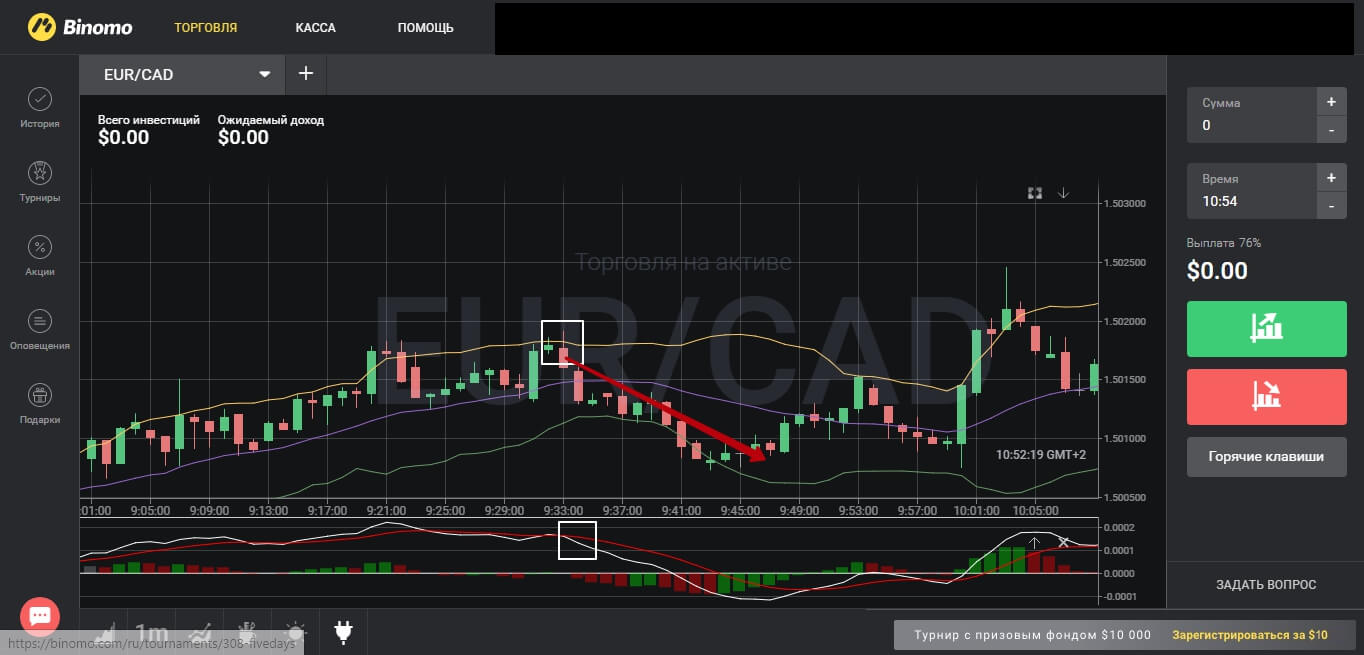Viewport: 1364px width, 655px height.
Task: Decrease Время expiry with minus
Action: coord(1331,207)
